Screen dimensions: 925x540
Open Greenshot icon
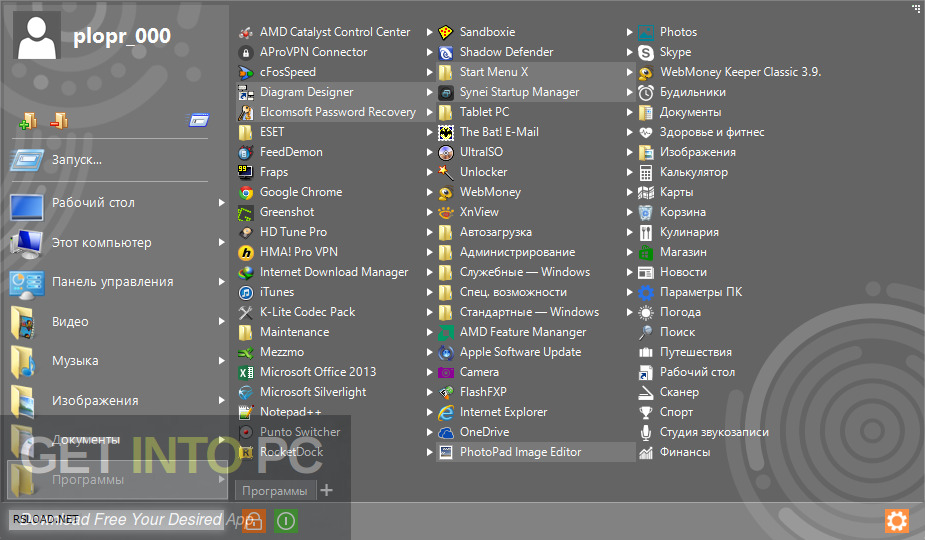click(245, 212)
